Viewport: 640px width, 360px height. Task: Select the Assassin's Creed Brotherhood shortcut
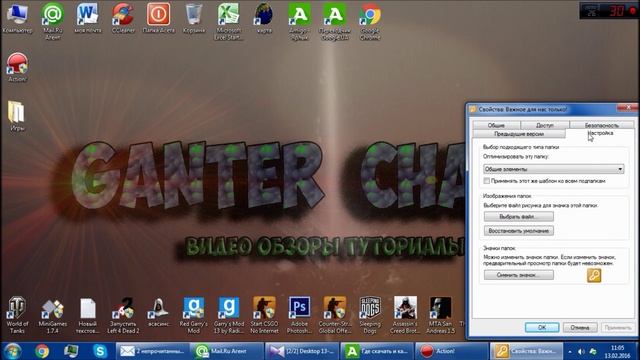point(405,315)
